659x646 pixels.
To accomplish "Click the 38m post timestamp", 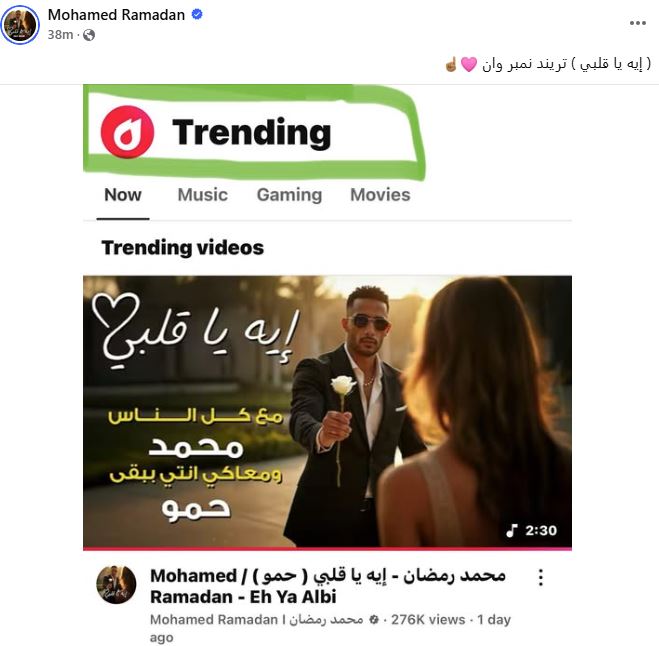I will [60, 34].
